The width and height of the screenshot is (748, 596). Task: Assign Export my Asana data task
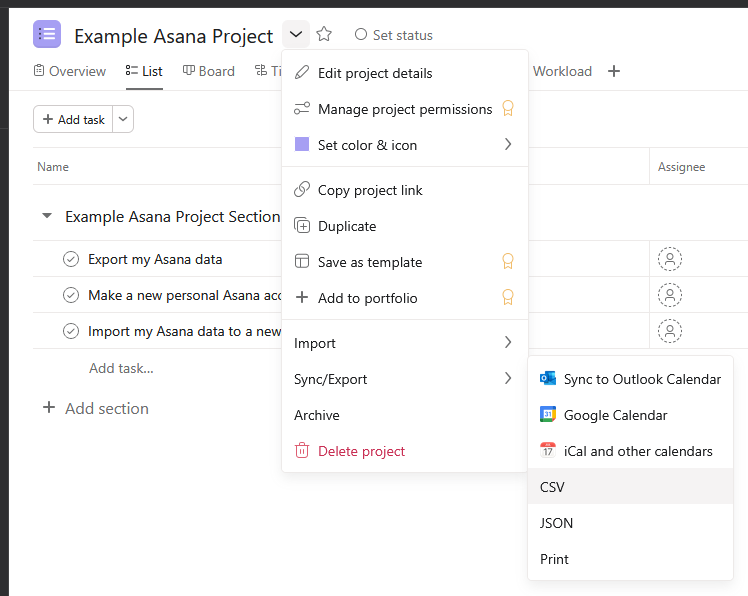(x=670, y=259)
